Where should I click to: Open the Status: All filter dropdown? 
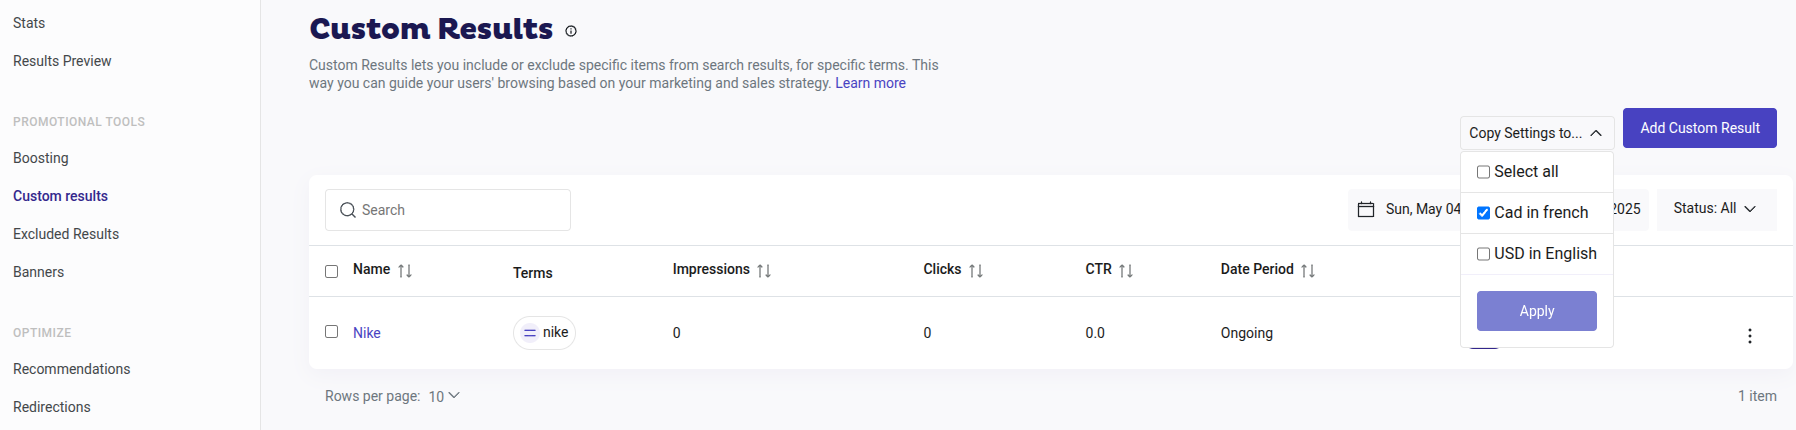[x=1715, y=209]
